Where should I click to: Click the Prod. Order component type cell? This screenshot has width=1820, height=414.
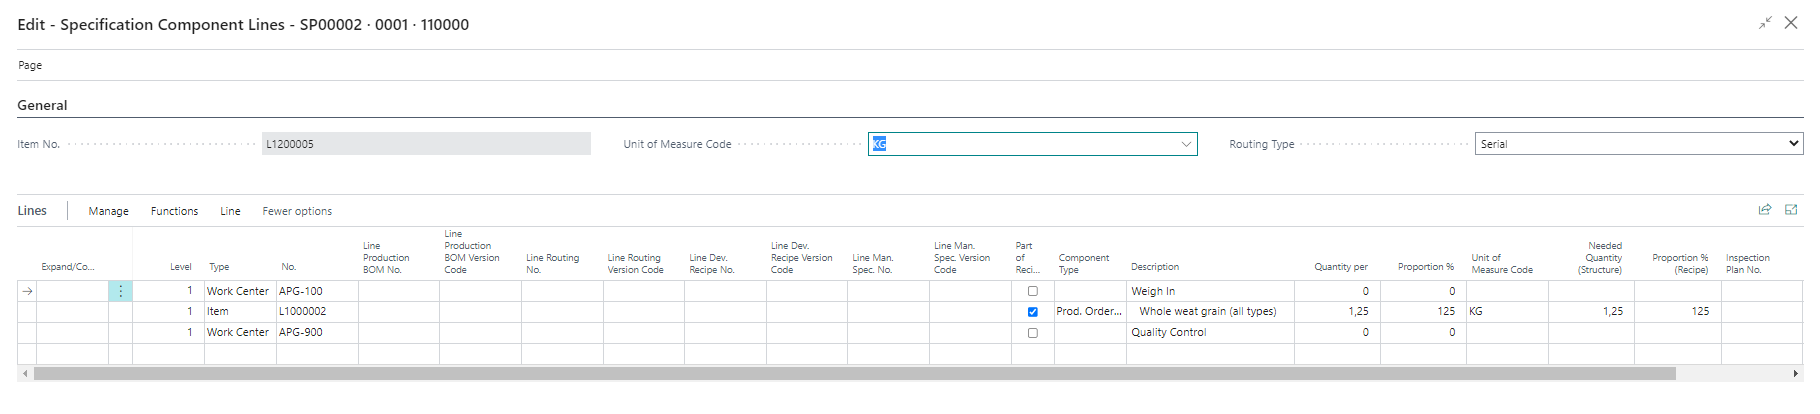pyautogui.click(x=1090, y=312)
